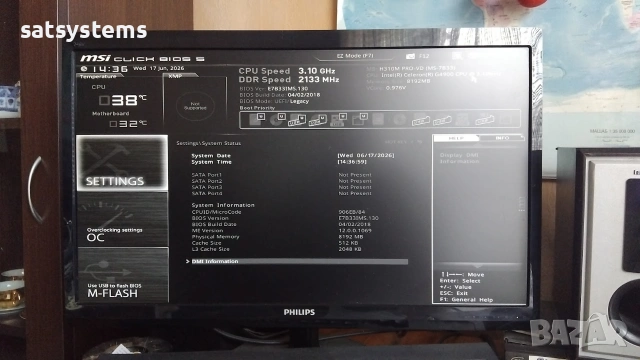Select the SATA Port2 row label
Viewport: 640px width, 360px height.
pyautogui.click(x=207, y=181)
